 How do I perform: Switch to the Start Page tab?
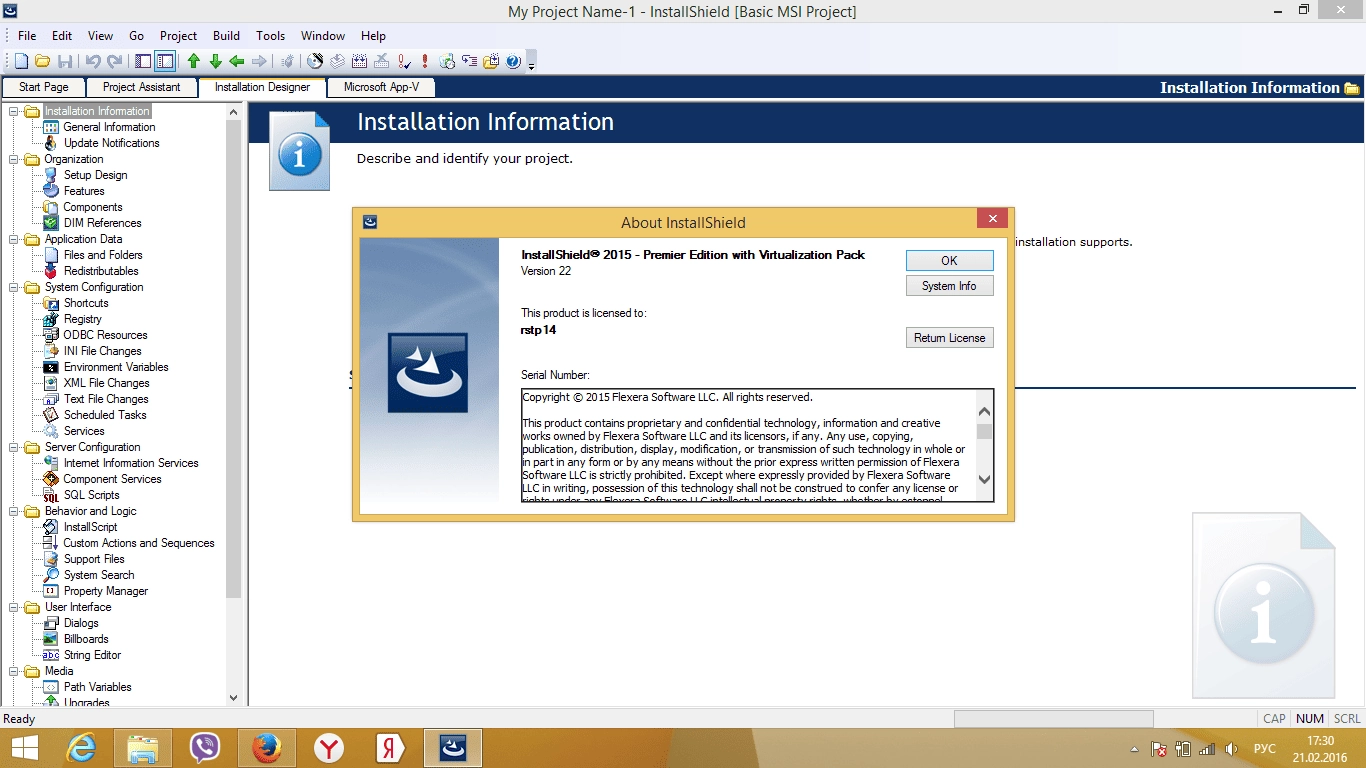44,87
